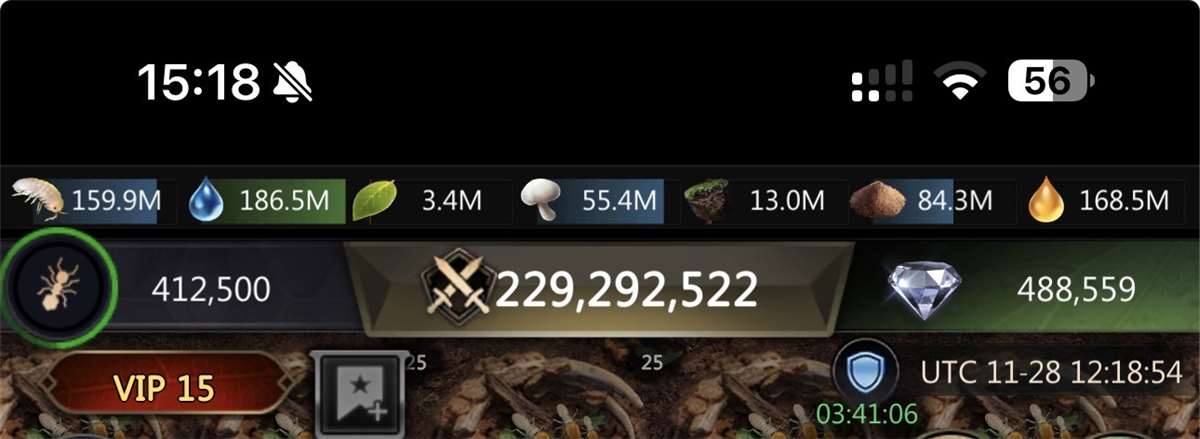Tap the ant avatar profile icon
This screenshot has height=439, width=1200.
coord(59,289)
